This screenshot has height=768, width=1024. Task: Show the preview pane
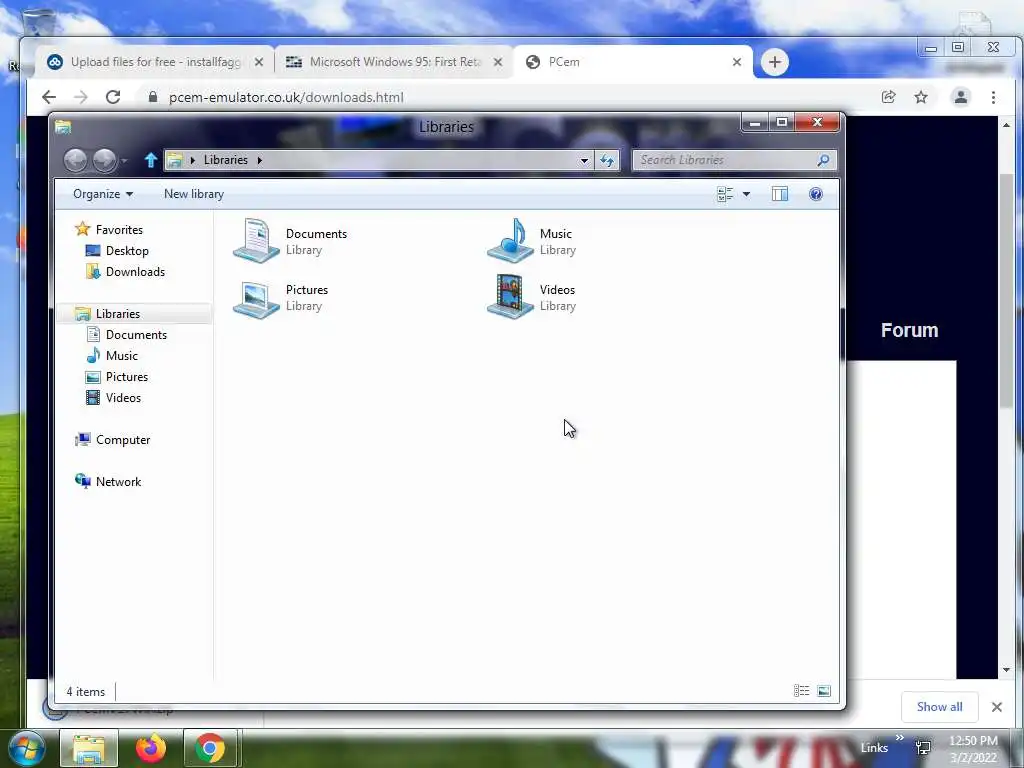[780, 194]
